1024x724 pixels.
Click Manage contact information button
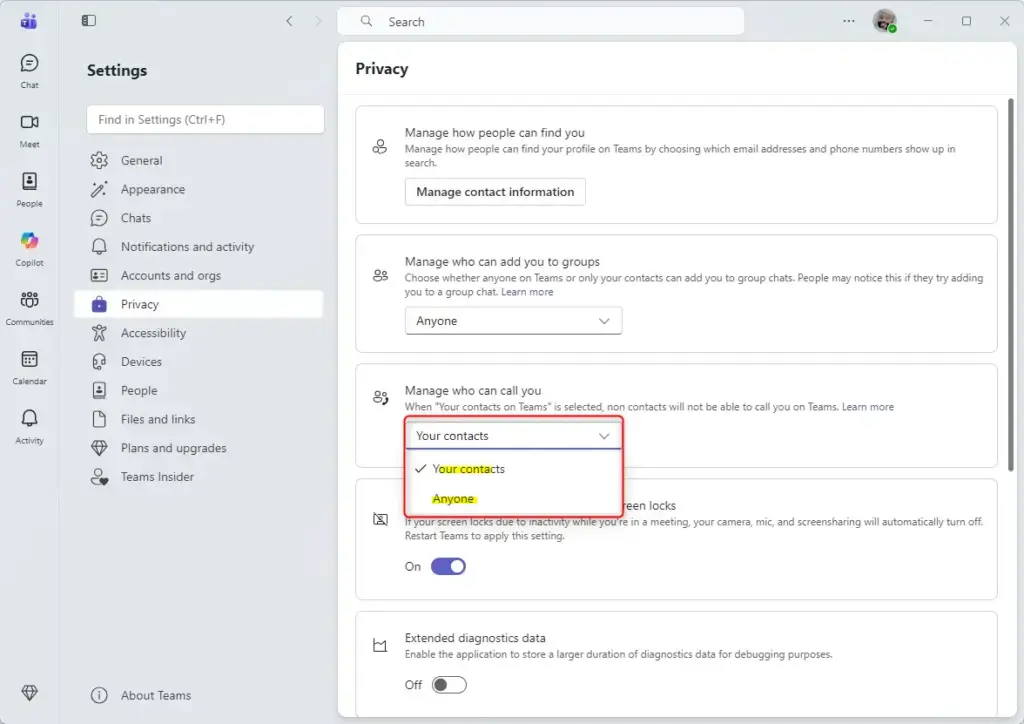[x=495, y=192]
